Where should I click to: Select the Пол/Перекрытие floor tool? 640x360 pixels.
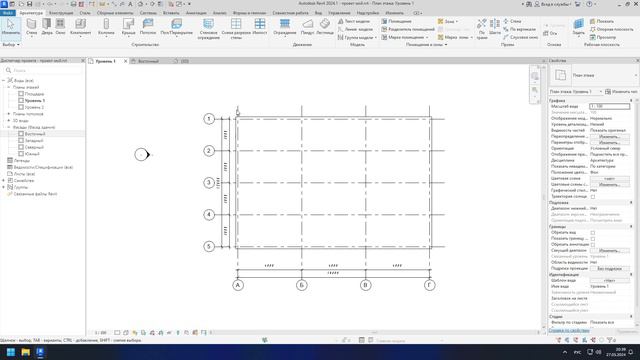176,27
